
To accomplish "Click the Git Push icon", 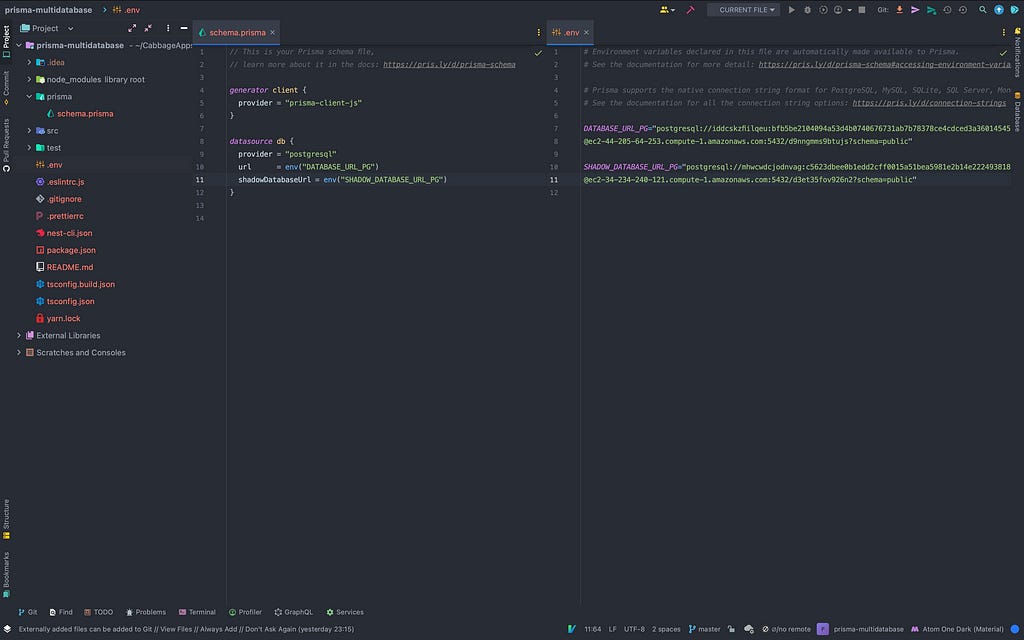I will tap(931, 10).
